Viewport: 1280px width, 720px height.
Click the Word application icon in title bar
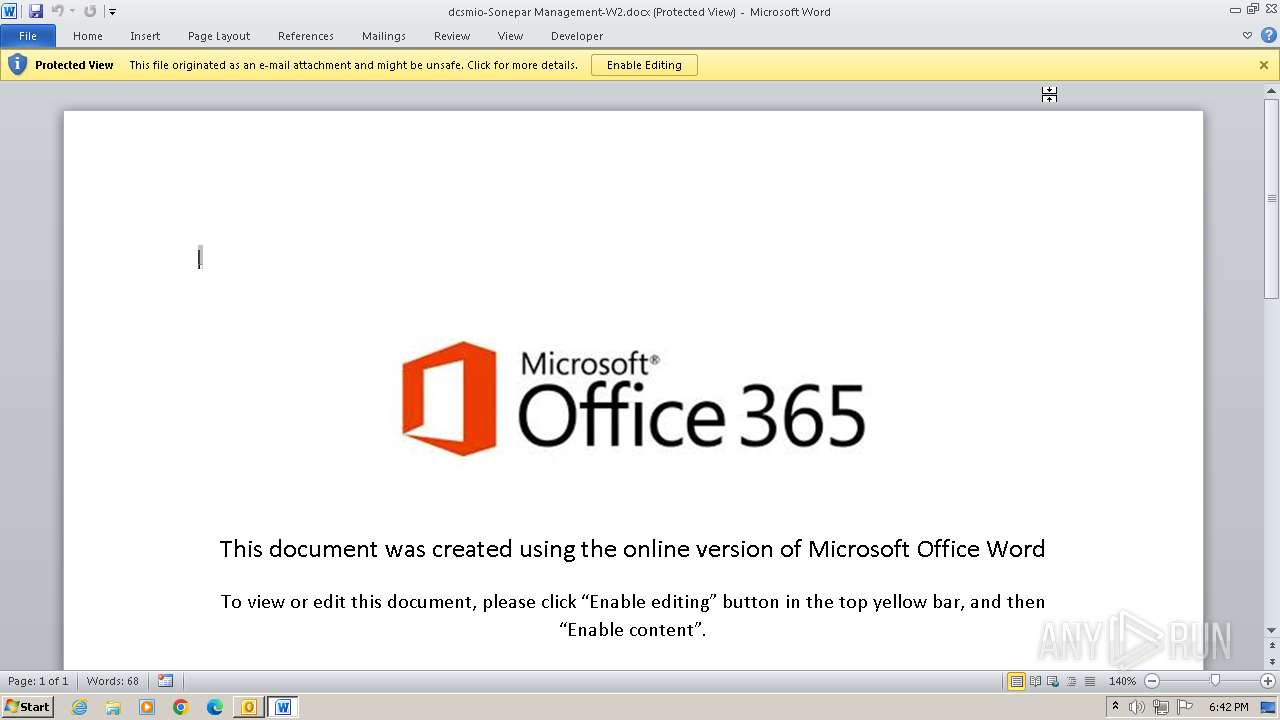pos(9,11)
